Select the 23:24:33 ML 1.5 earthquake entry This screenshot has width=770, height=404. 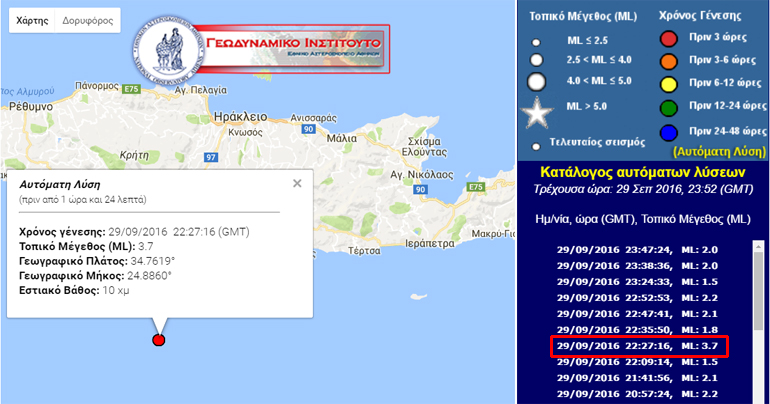(x=637, y=282)
